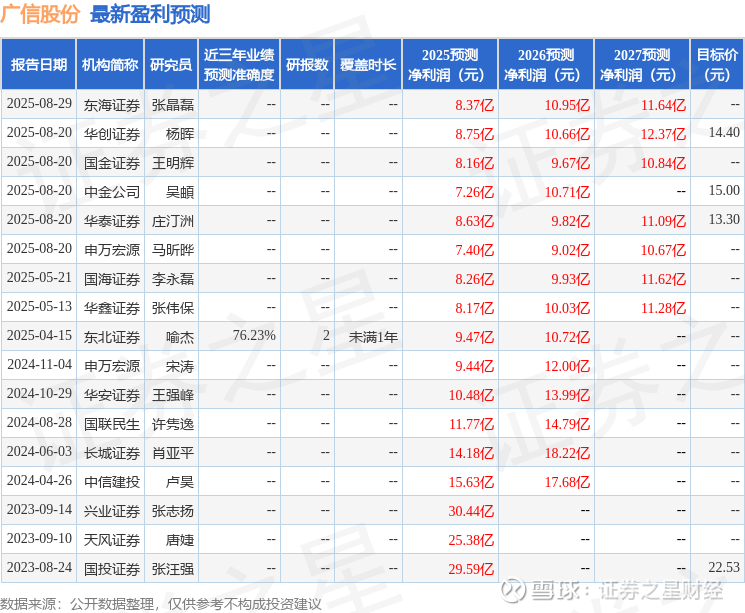Click the 12.00亿 forecast value
Viewport: 745px width, 613px height.
click(x=567, y=366)
